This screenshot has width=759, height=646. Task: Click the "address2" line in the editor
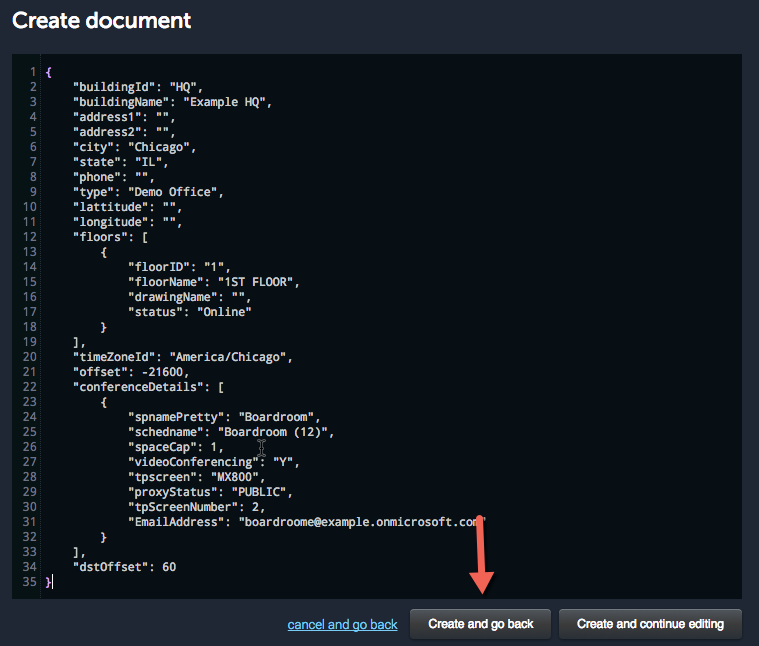(x=124, y=132)
